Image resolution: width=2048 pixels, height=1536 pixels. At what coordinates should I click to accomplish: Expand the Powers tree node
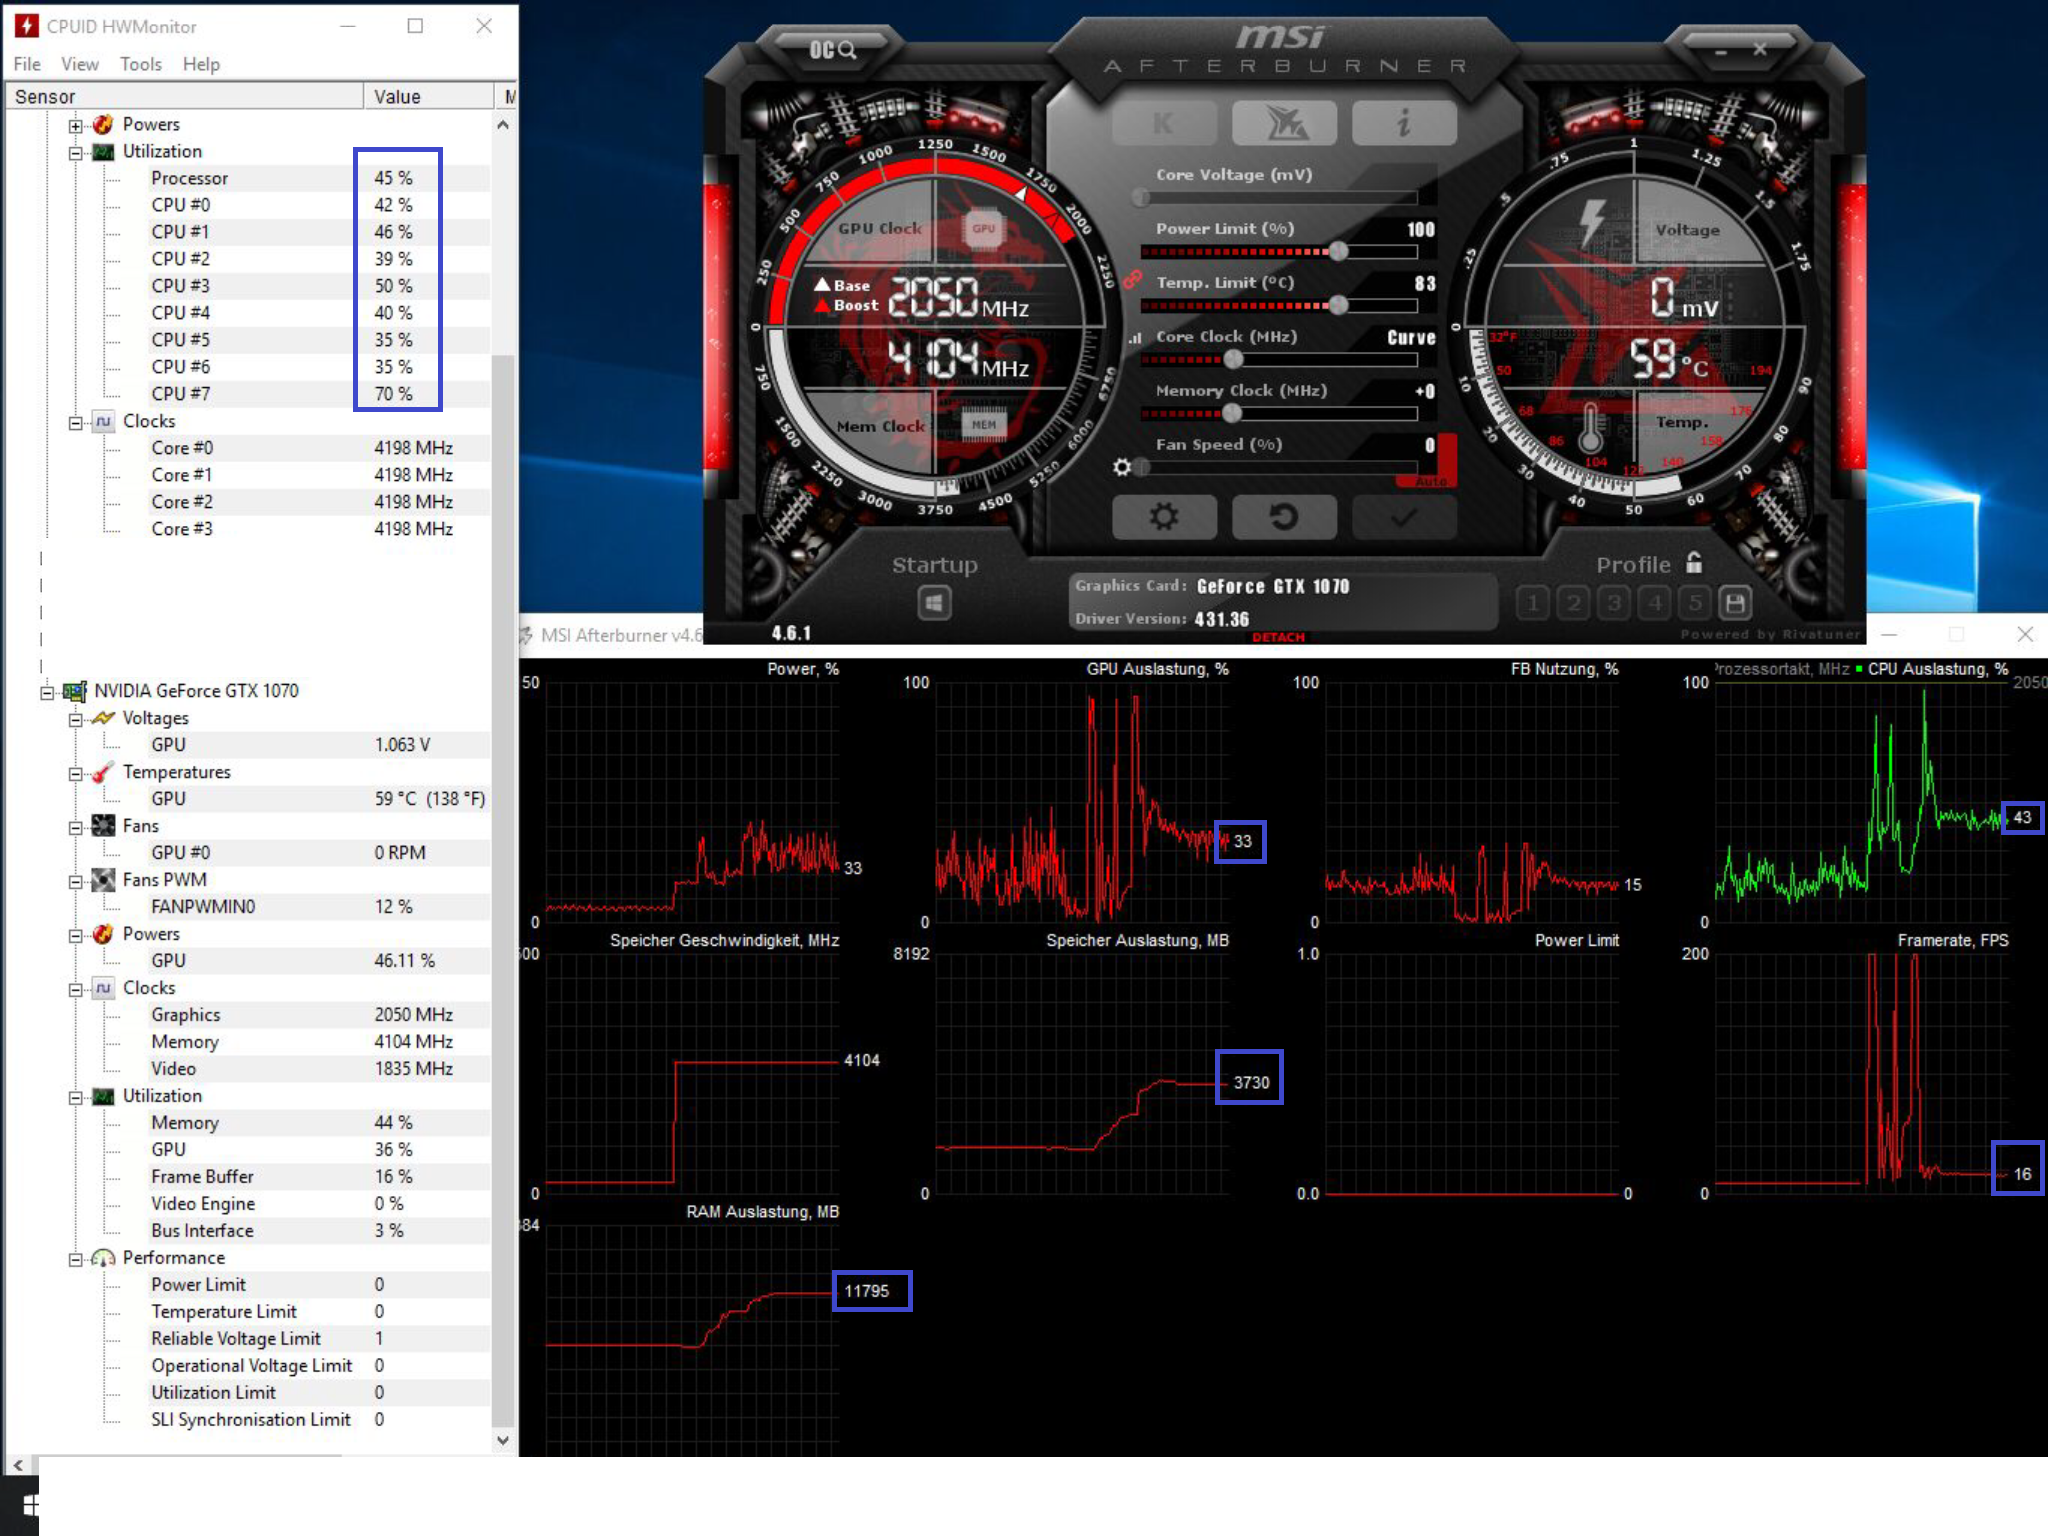pyautogui.click(x=76, y=125)
